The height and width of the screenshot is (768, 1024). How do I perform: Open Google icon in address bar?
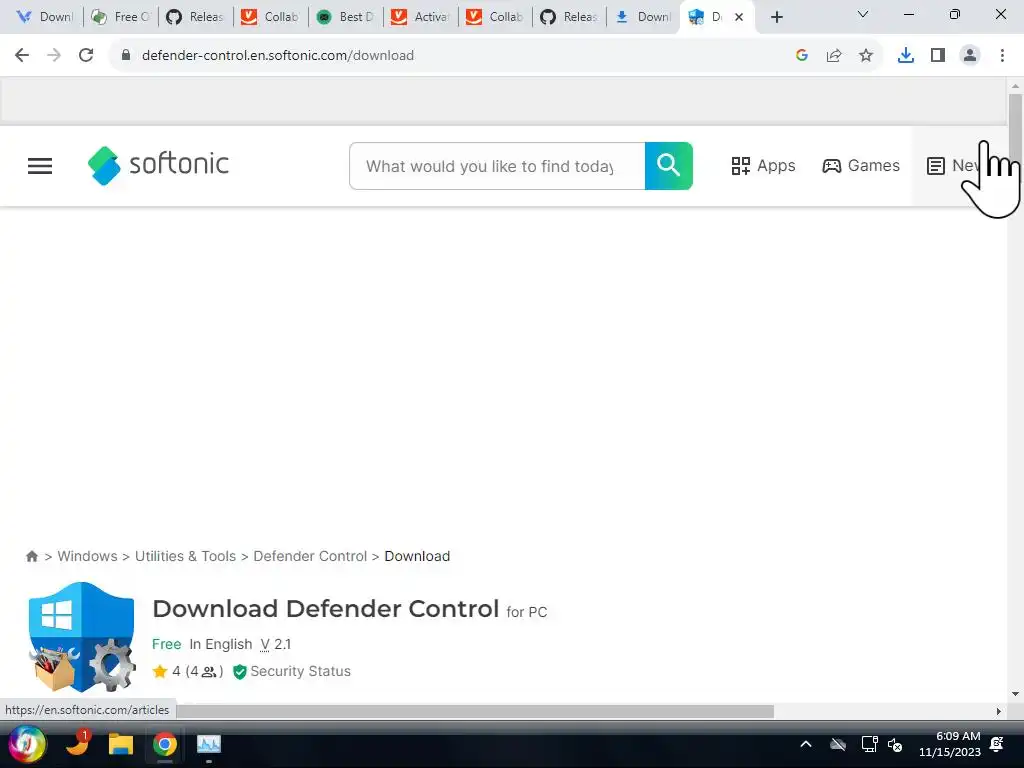tap(802, 56)
